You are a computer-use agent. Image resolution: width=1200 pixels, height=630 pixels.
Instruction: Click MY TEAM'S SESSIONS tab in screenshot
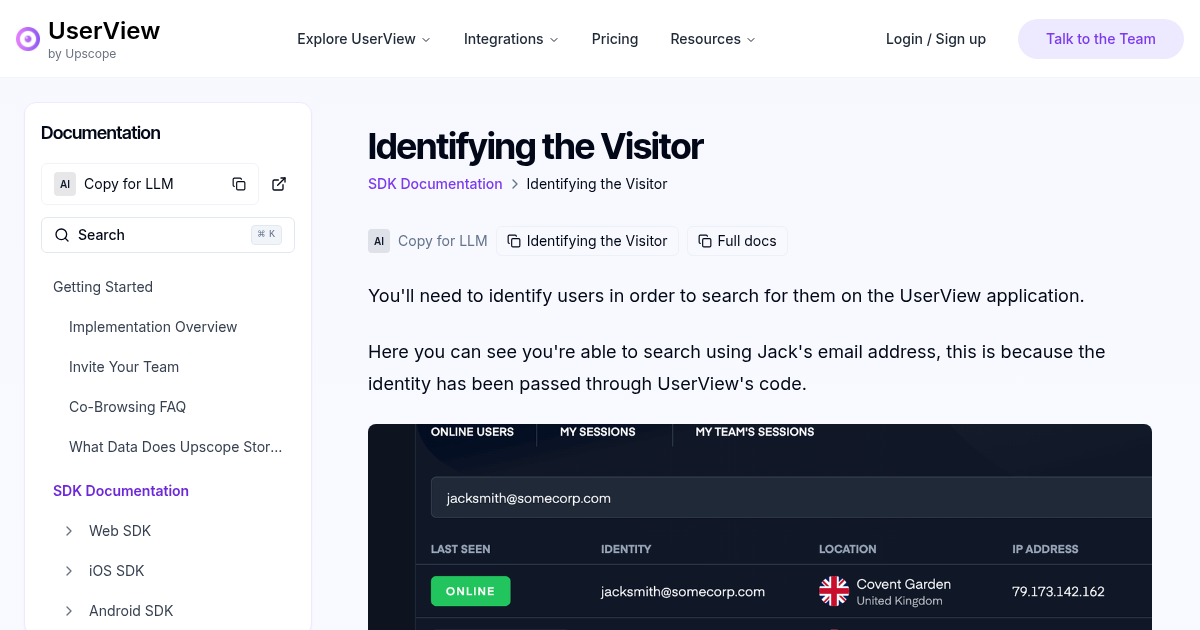tap(755, 432)
